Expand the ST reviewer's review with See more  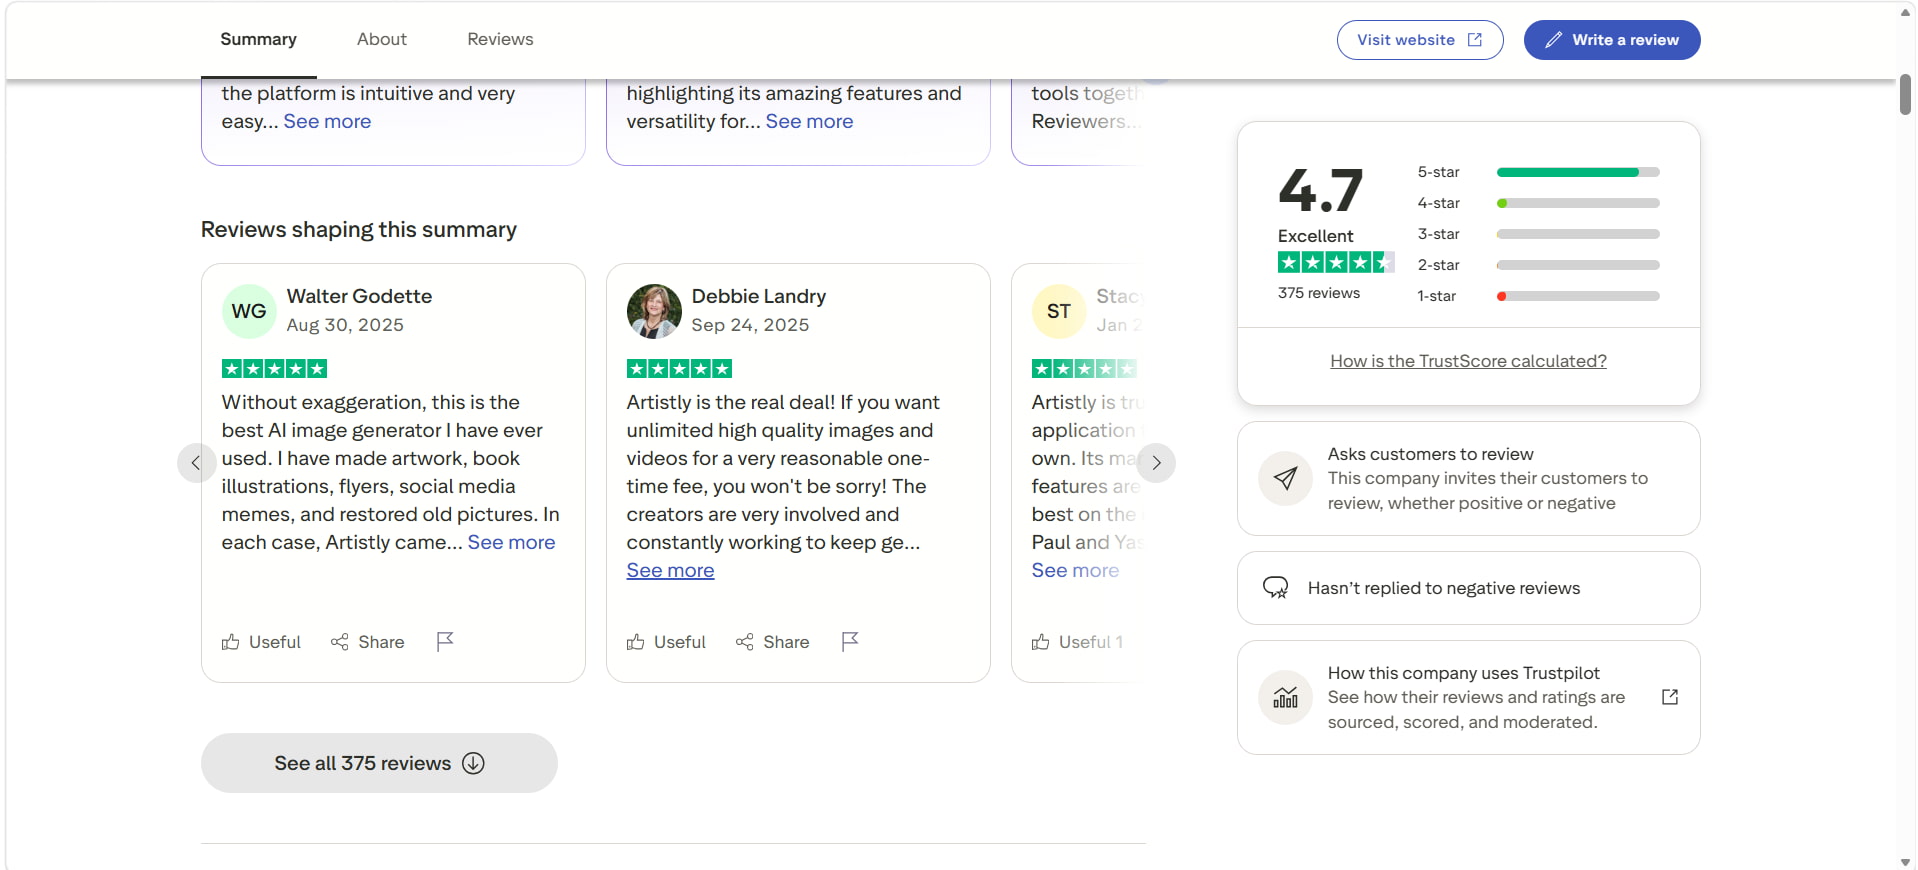1075,570
